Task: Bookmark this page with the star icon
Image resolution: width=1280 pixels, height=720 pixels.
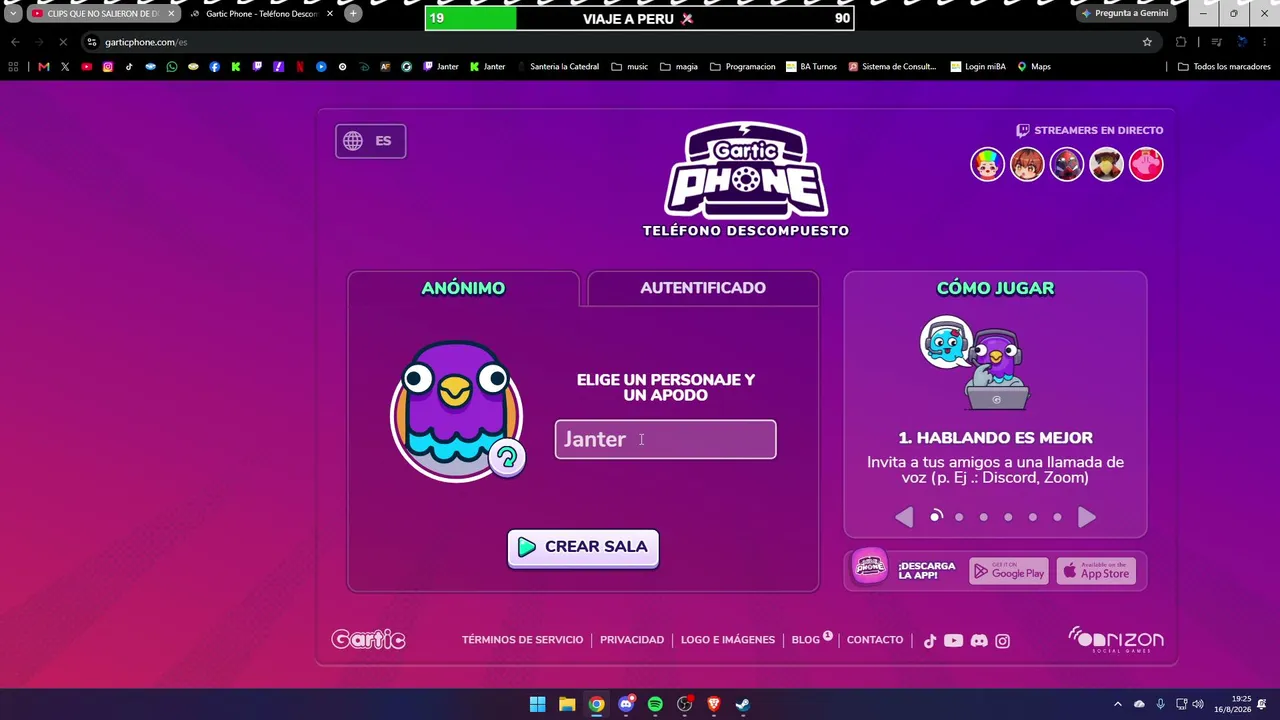Action: click(x=1147, y=42)
